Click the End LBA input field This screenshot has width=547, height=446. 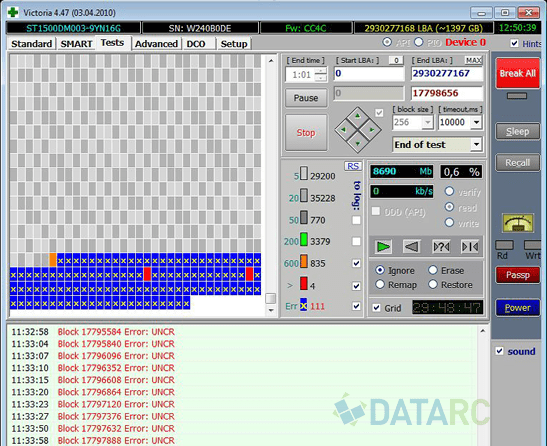click(447, 74)
